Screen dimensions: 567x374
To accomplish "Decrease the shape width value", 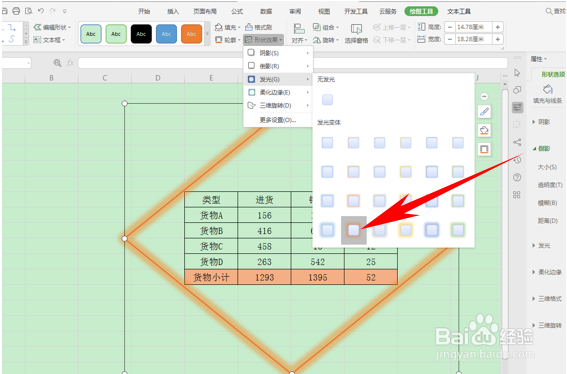I will tap(450, 39).
